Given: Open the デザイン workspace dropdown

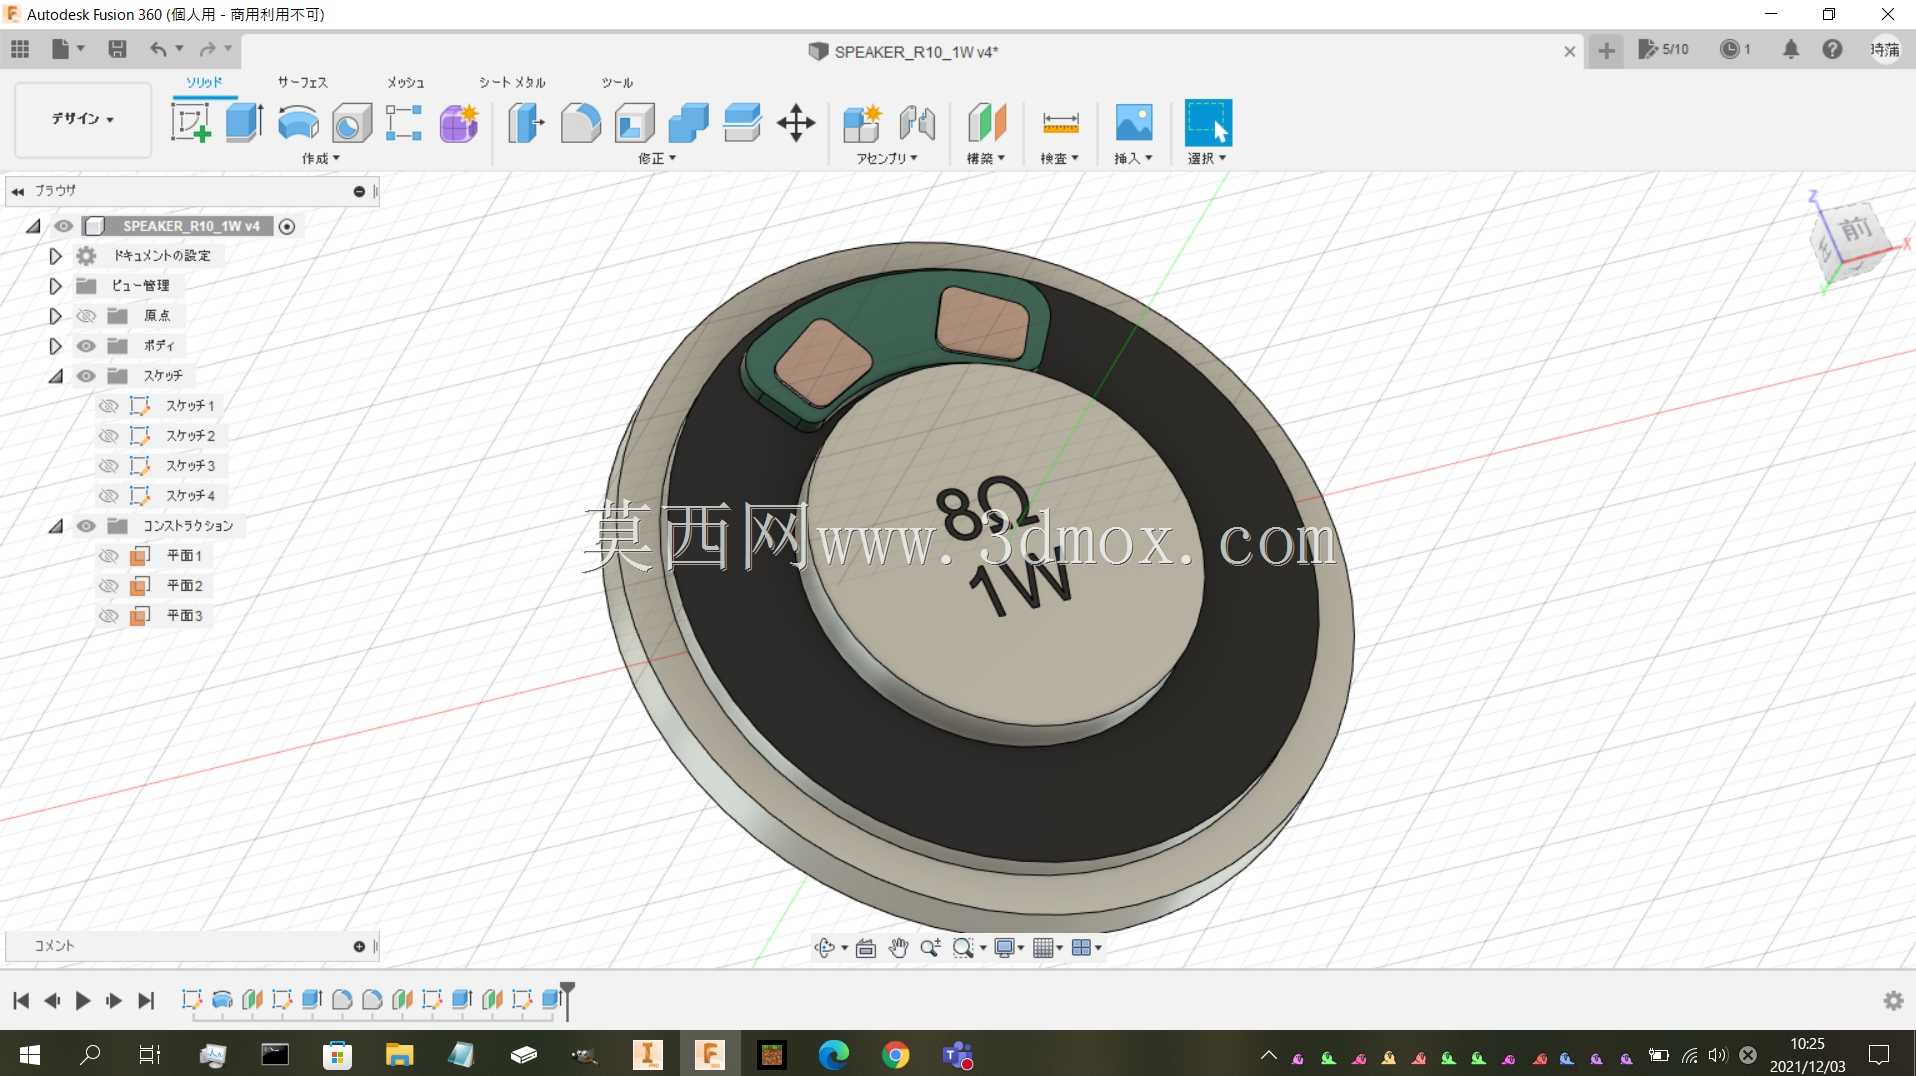Looking at the screenshot, I should [x=83, y=118].
